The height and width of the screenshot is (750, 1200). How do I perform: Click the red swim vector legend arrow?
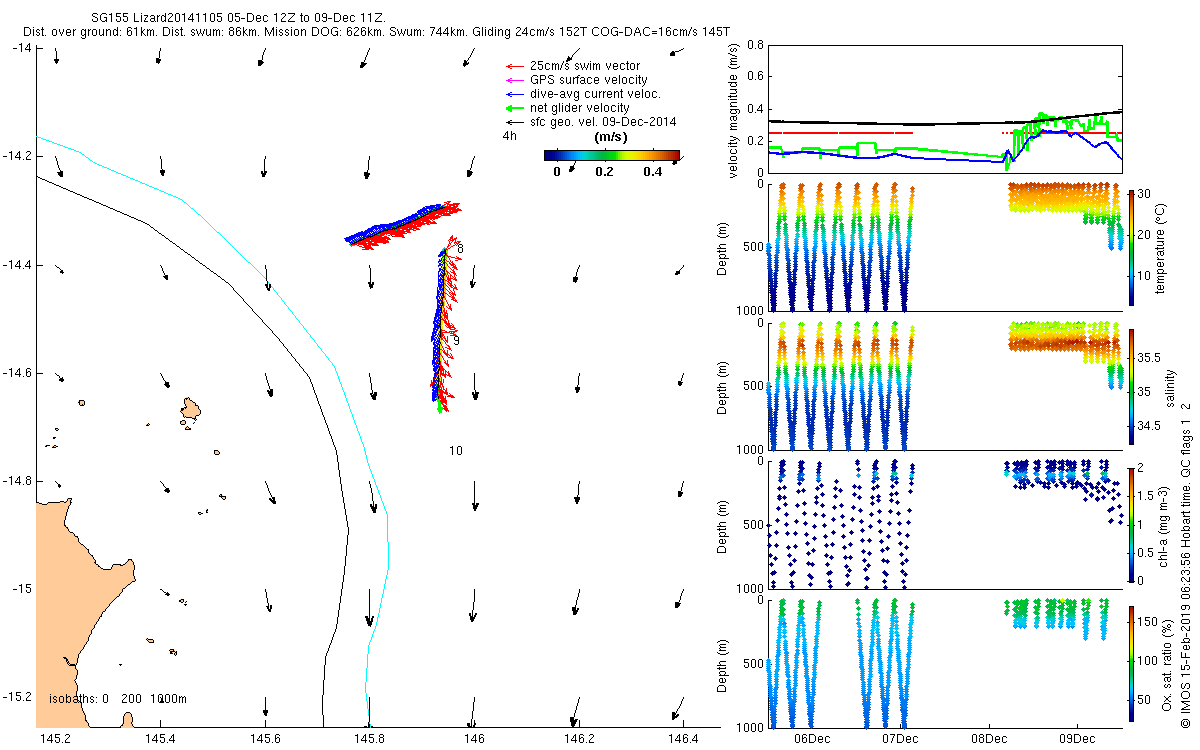point(514,66)
